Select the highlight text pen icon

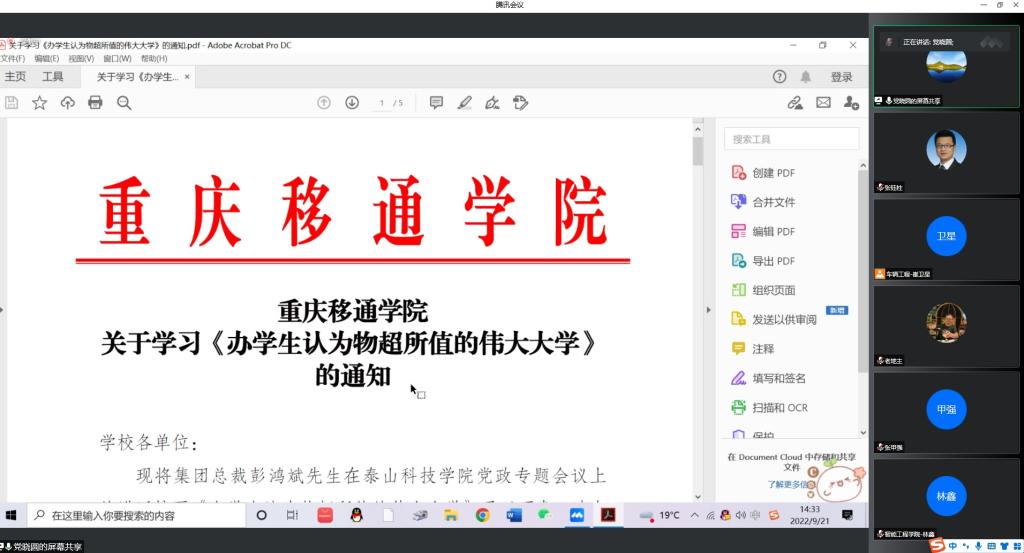pos(464,103)
